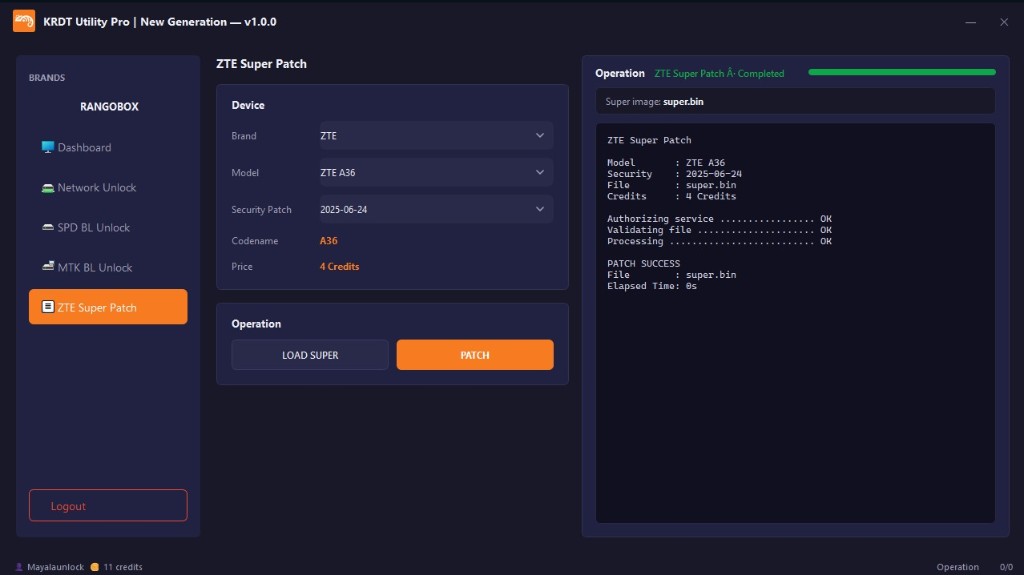
Task: Open the Dashboard page
Action: [x=108, y=148]
